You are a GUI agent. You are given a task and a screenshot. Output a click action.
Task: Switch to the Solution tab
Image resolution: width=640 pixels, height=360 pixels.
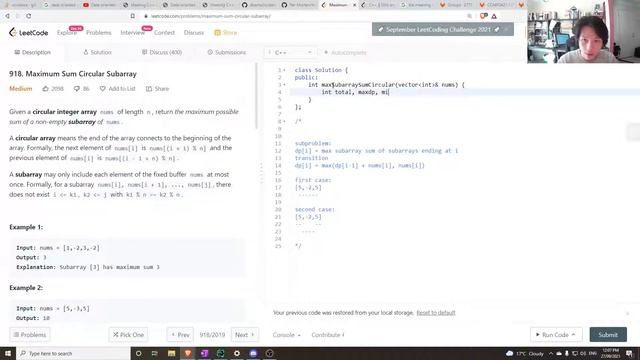coord(97,52)
